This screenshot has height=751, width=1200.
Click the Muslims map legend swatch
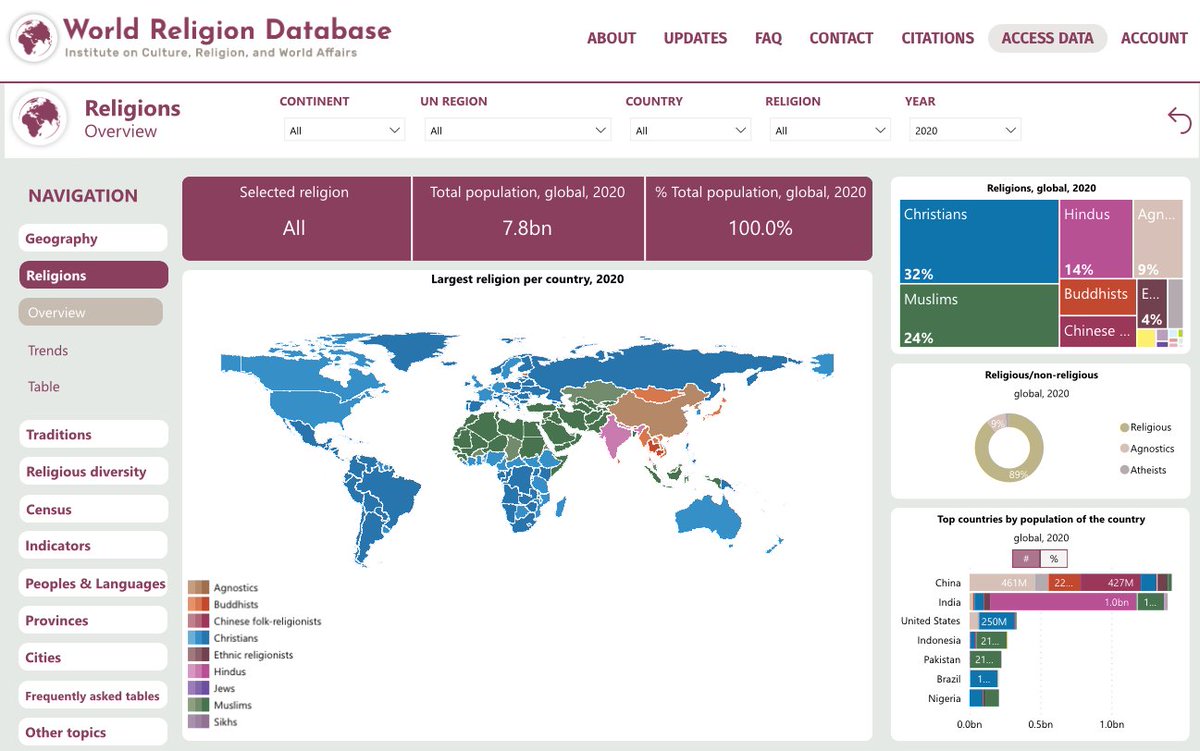pyautogui.click(x=198, y=705)
